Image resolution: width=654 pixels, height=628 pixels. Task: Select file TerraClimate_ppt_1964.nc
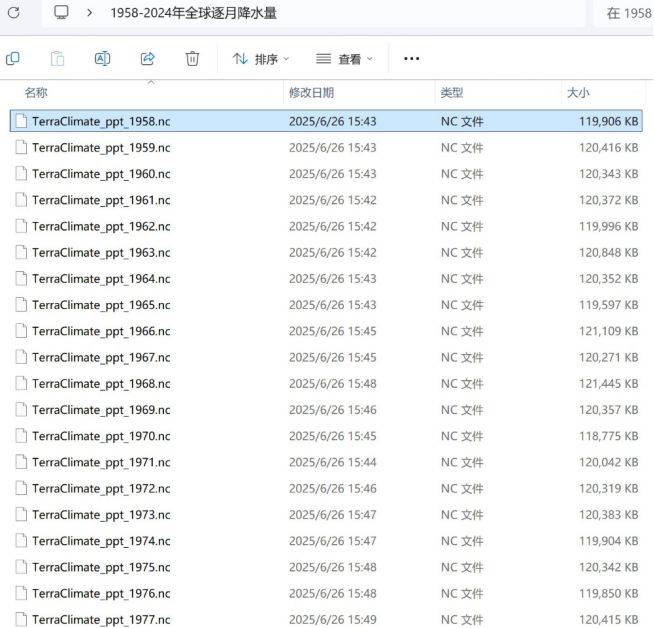[326, 279]
